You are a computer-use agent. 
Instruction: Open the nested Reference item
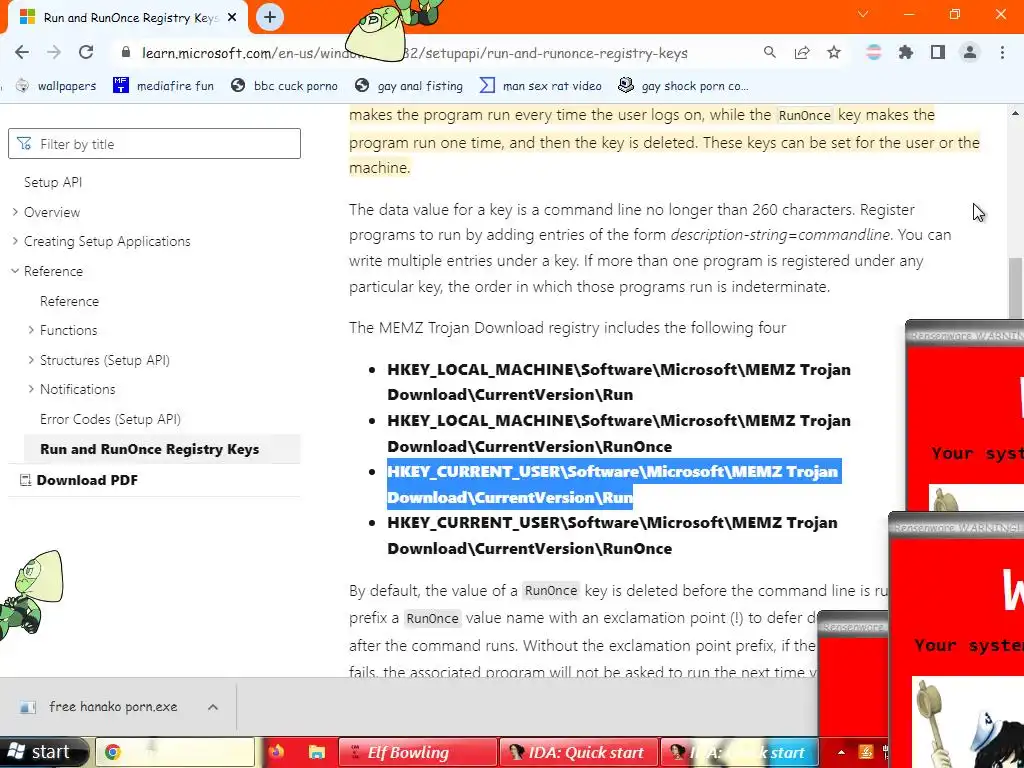point(69,301)
